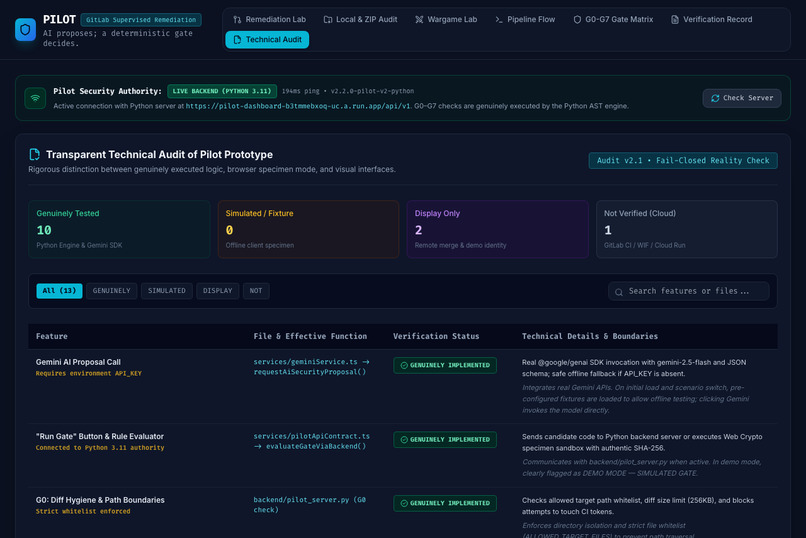Click the Simulated / Fixture summary card
The image size is (806, 538).
(x=308, y=229)
